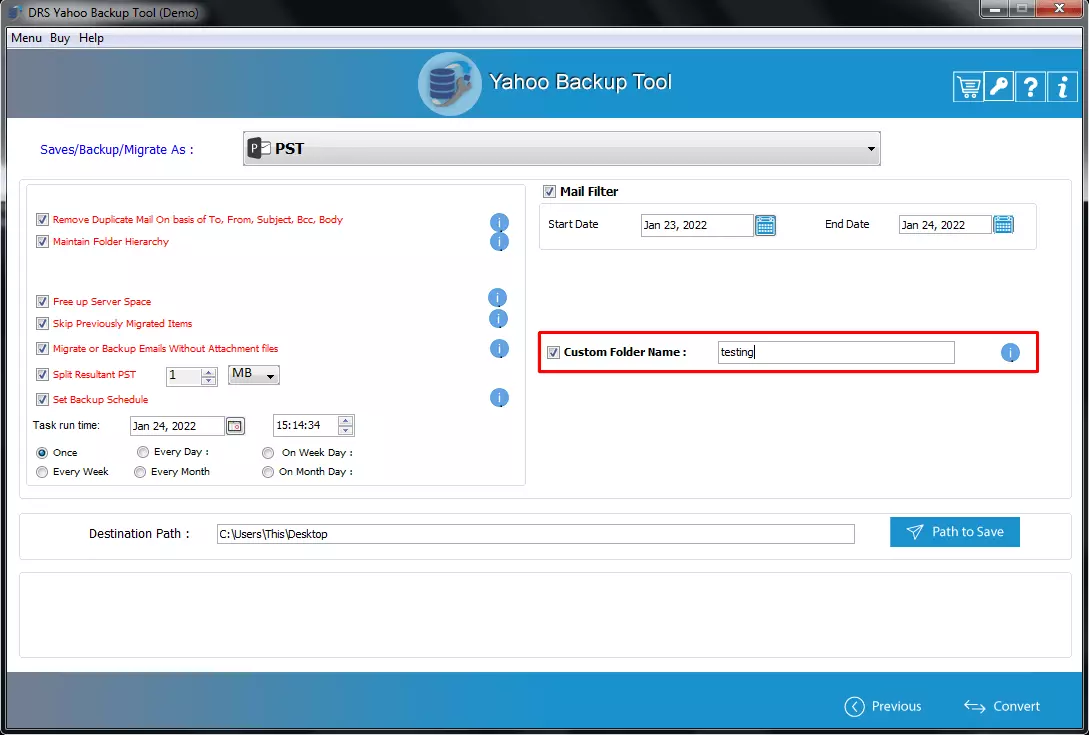Disable Set Backup Schedule checkbox
The image size is (1089, 735).
[x=42, y=399]
